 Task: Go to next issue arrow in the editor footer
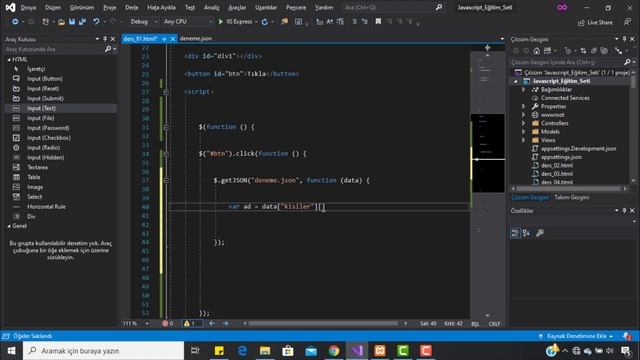tap(225, 323)
